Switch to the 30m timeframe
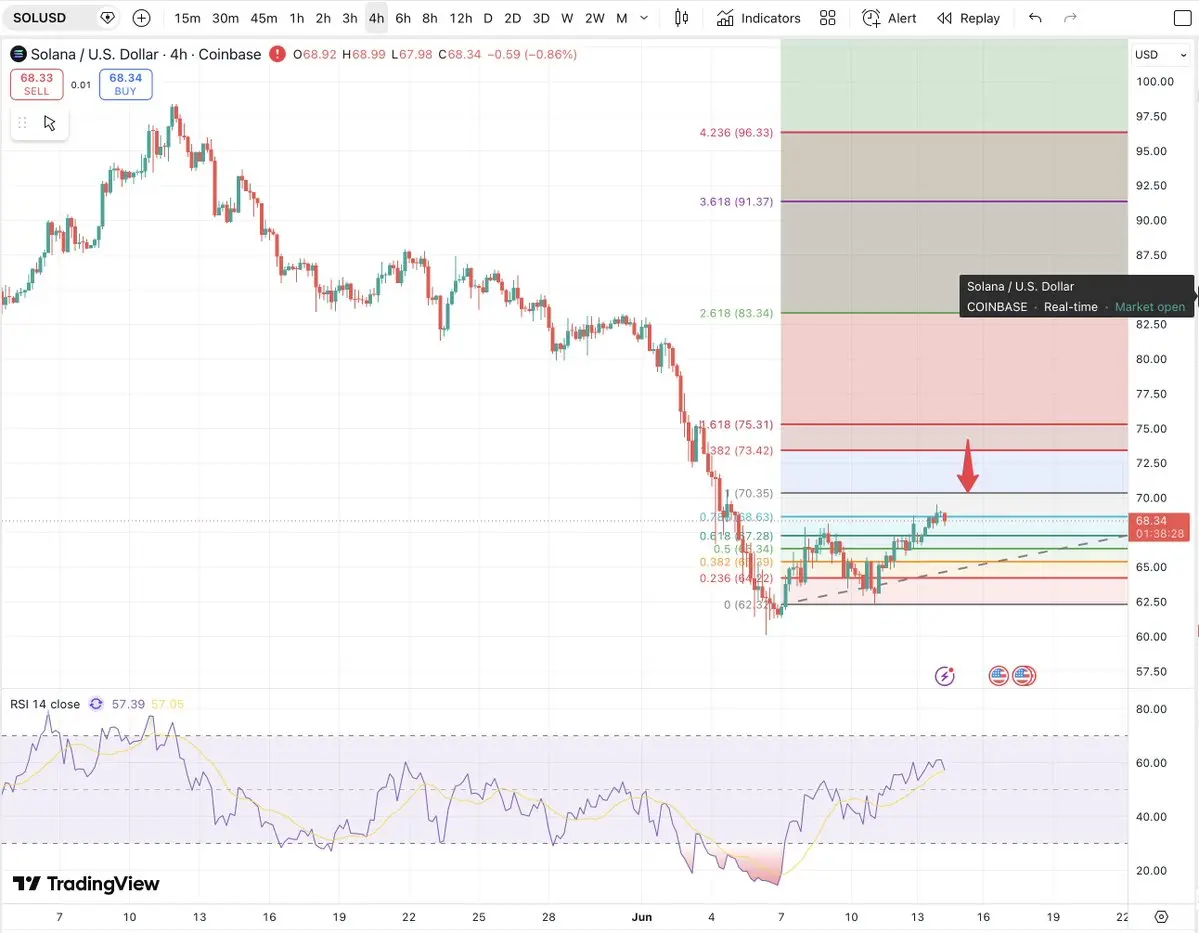Screen dimensions: 1199x933 tap(225, 18)
